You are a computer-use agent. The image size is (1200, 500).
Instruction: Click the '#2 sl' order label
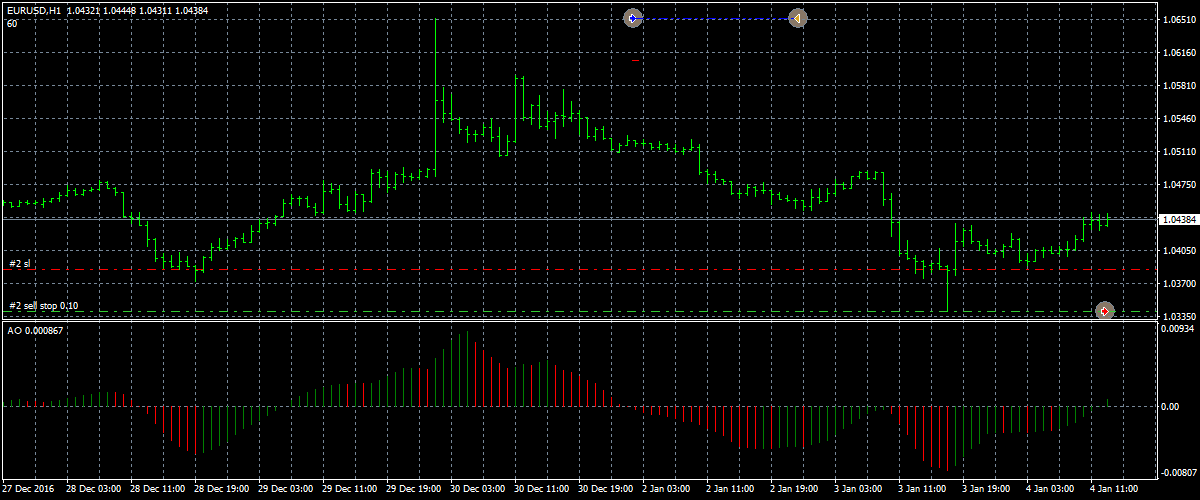[20, 263]
